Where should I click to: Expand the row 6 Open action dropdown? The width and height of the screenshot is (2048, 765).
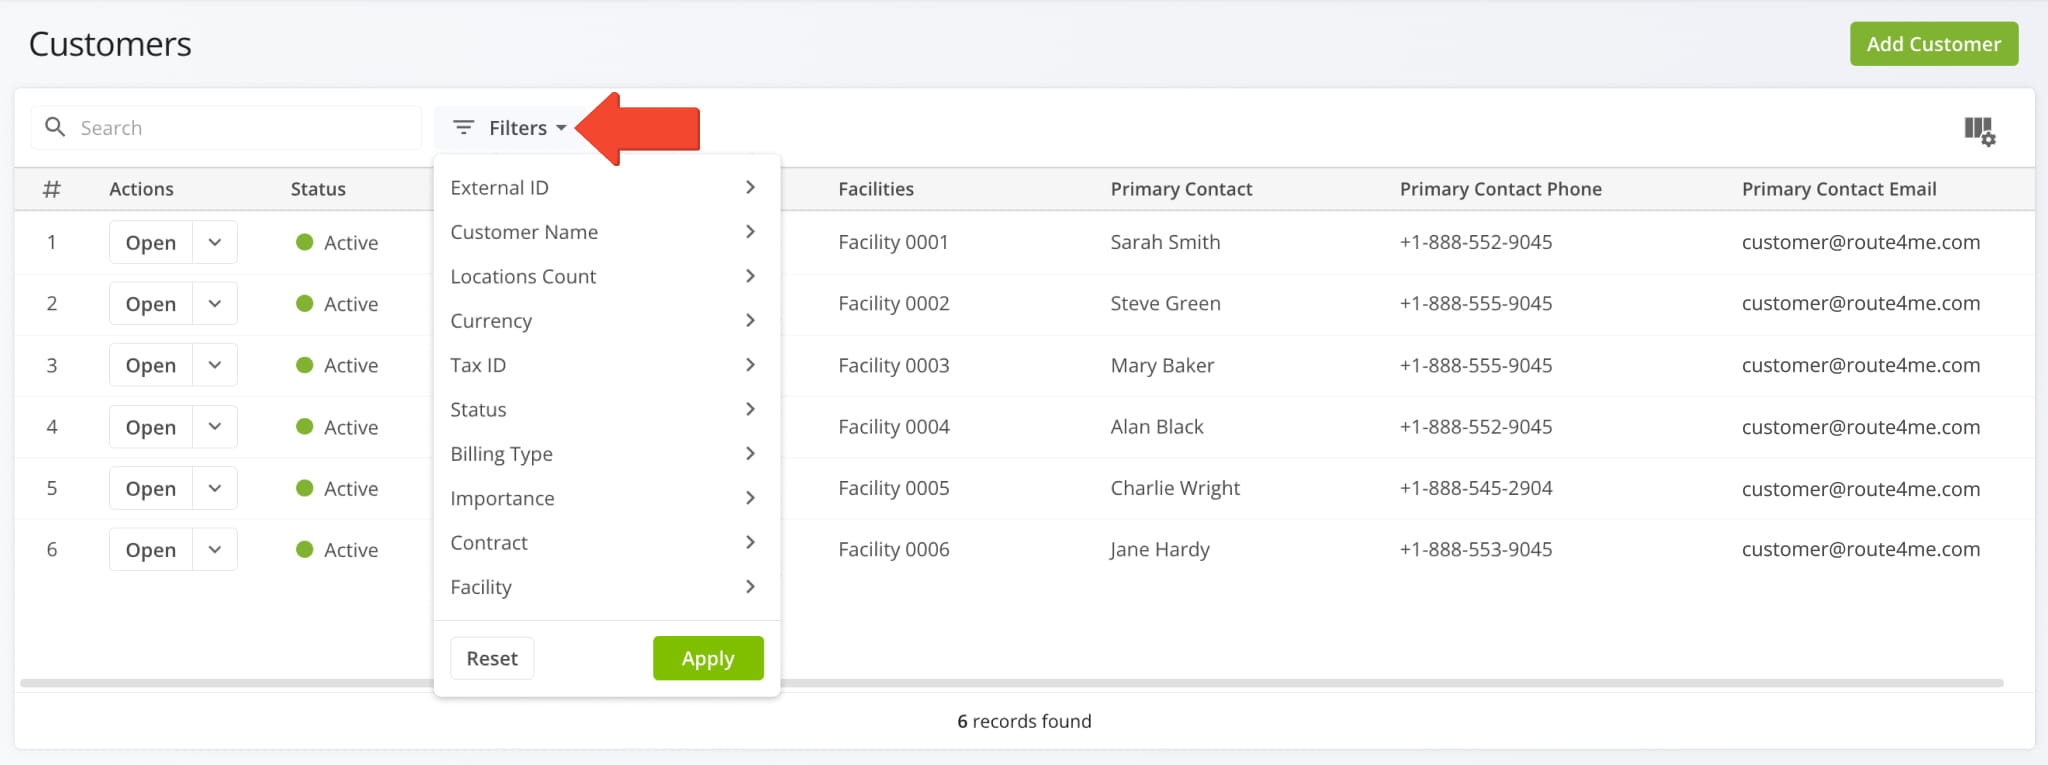point(215,549)
